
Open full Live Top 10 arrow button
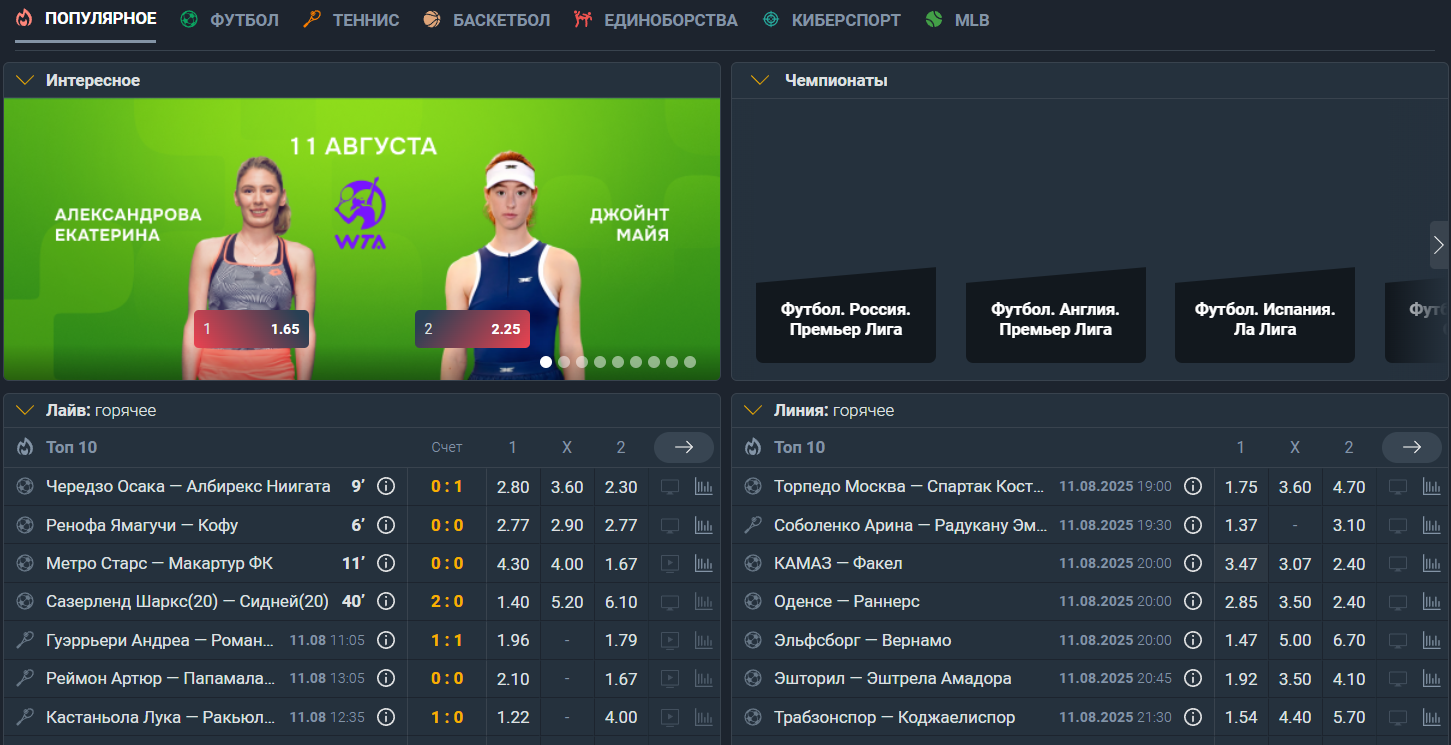[x=684, y=447]
